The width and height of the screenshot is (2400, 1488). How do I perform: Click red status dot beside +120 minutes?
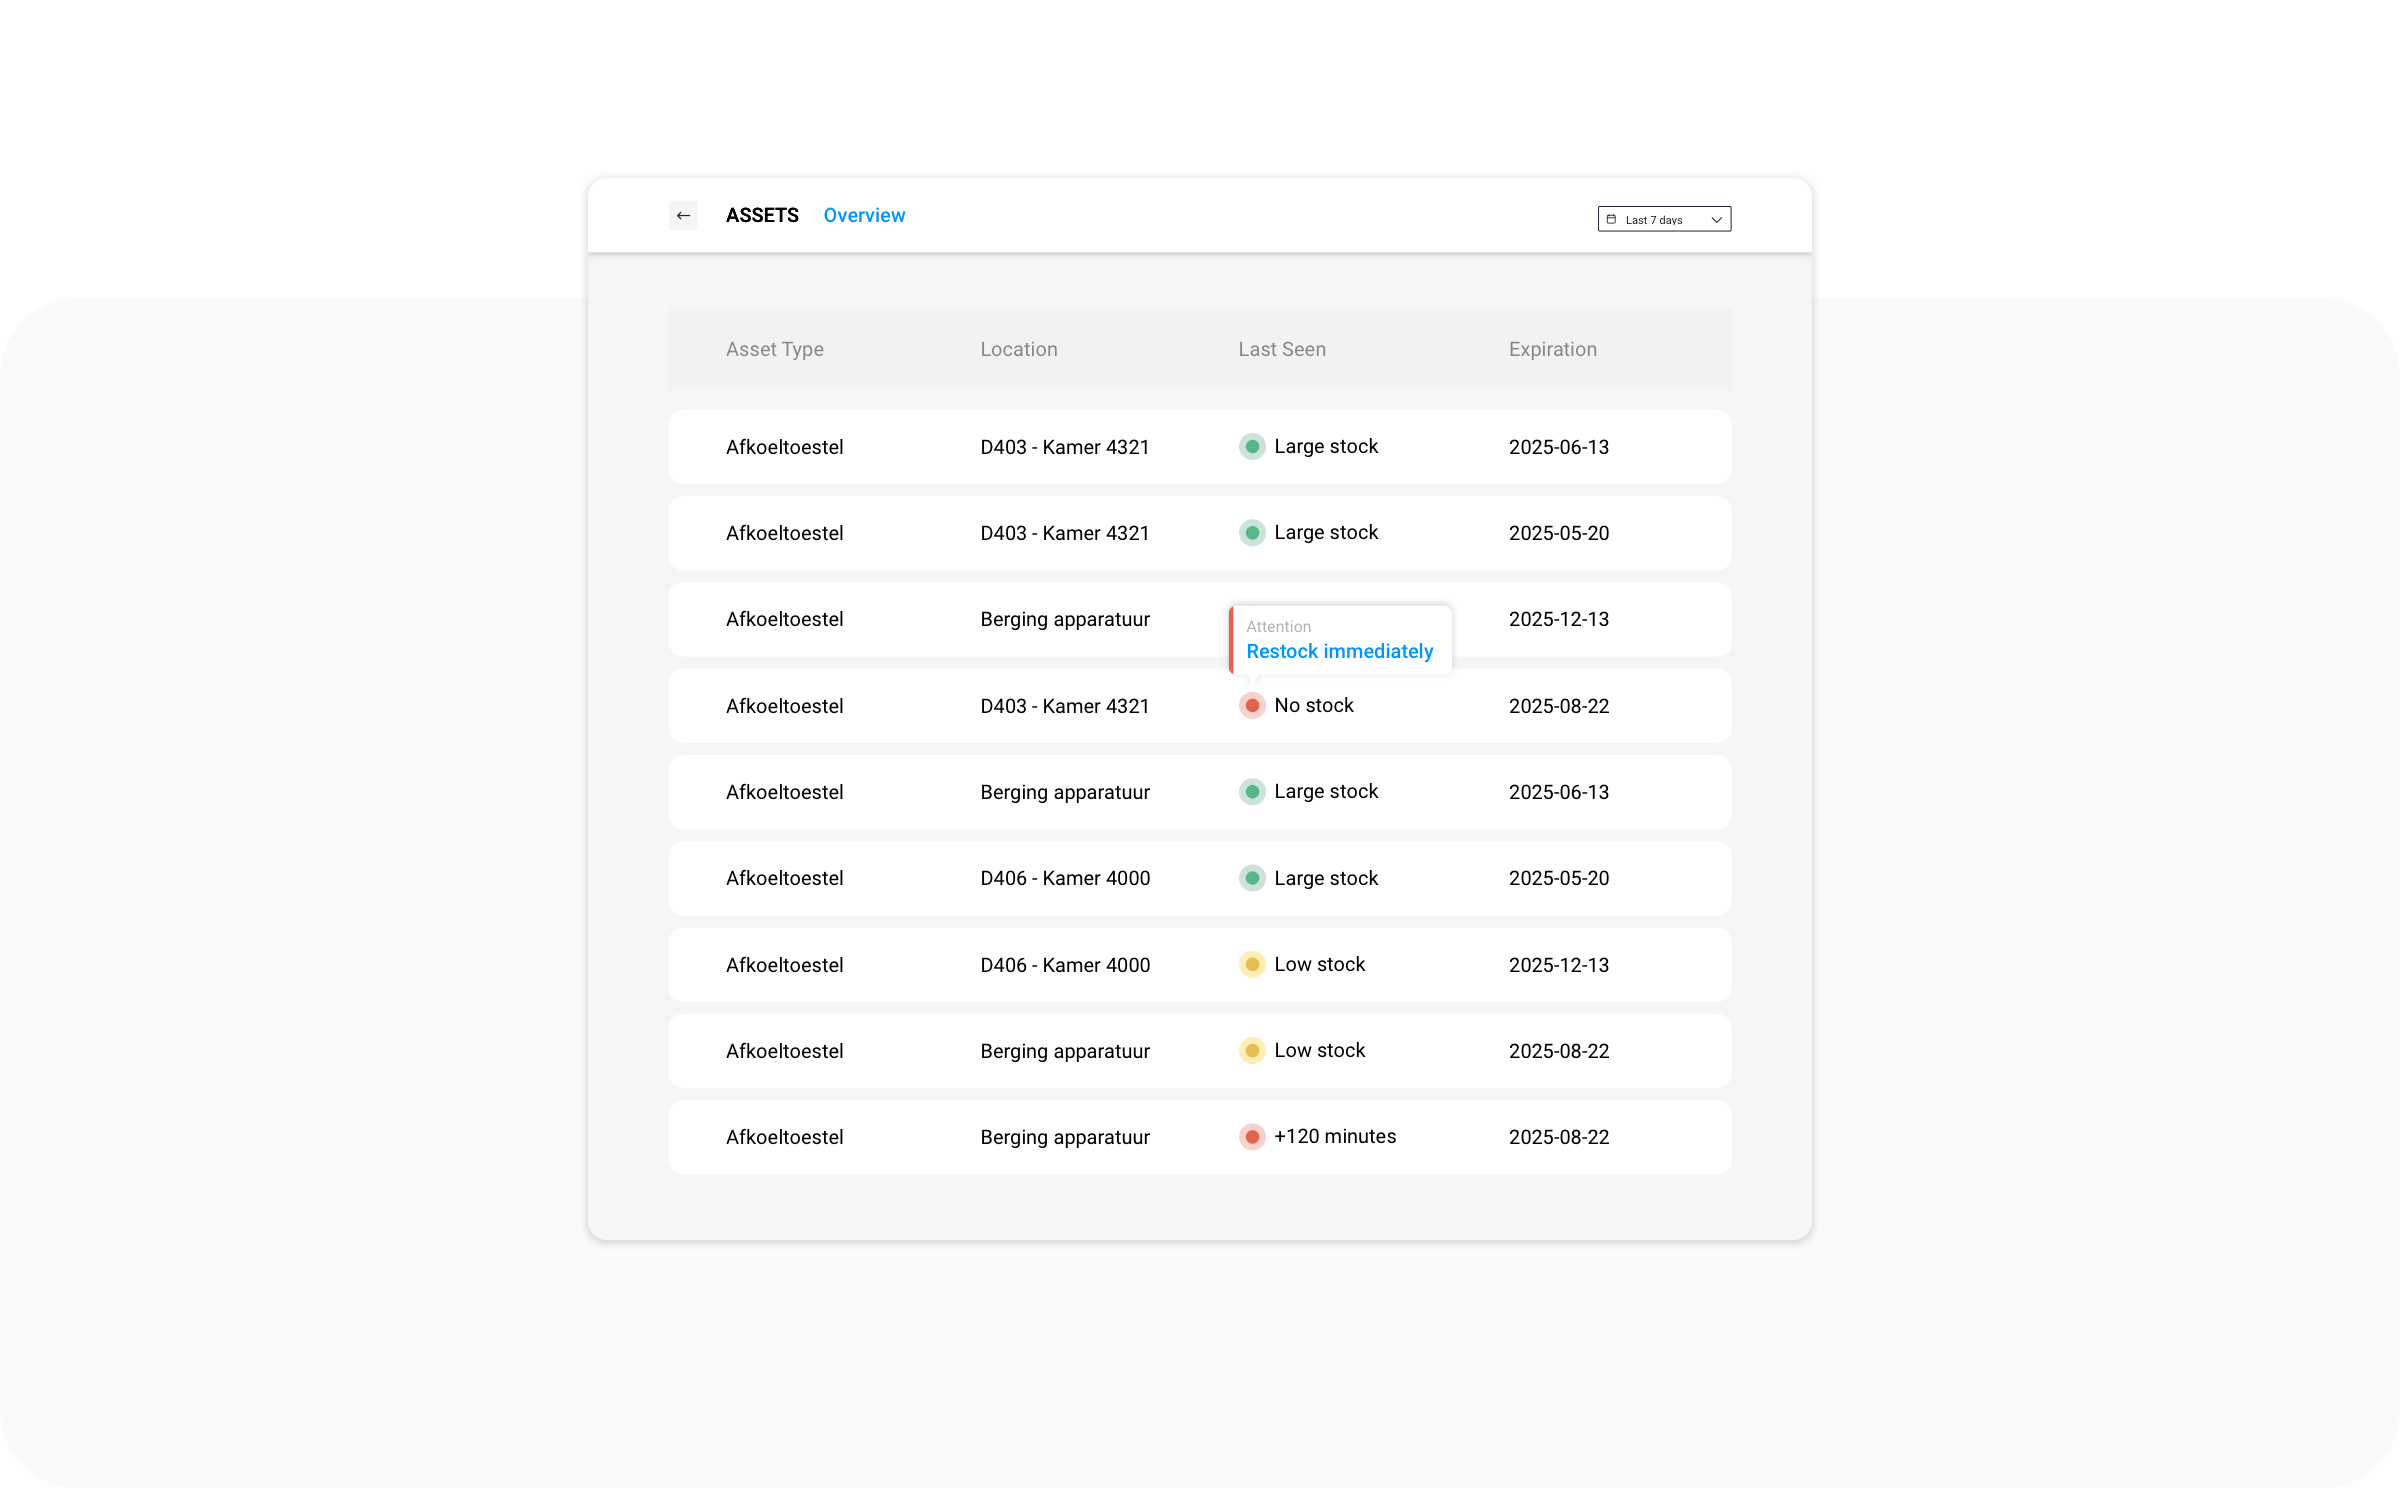(1252, 1137)
